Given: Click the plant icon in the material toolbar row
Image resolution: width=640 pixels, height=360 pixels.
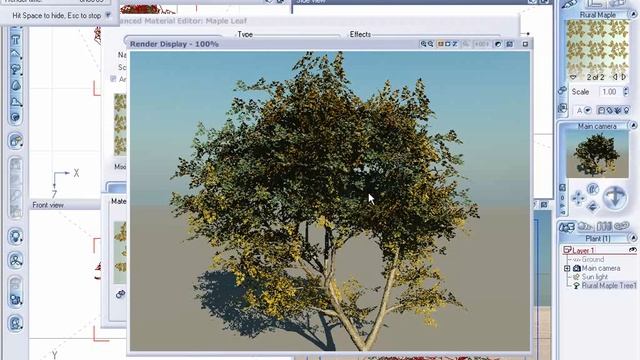Looking at the screenshot, I should click(618, 110).
